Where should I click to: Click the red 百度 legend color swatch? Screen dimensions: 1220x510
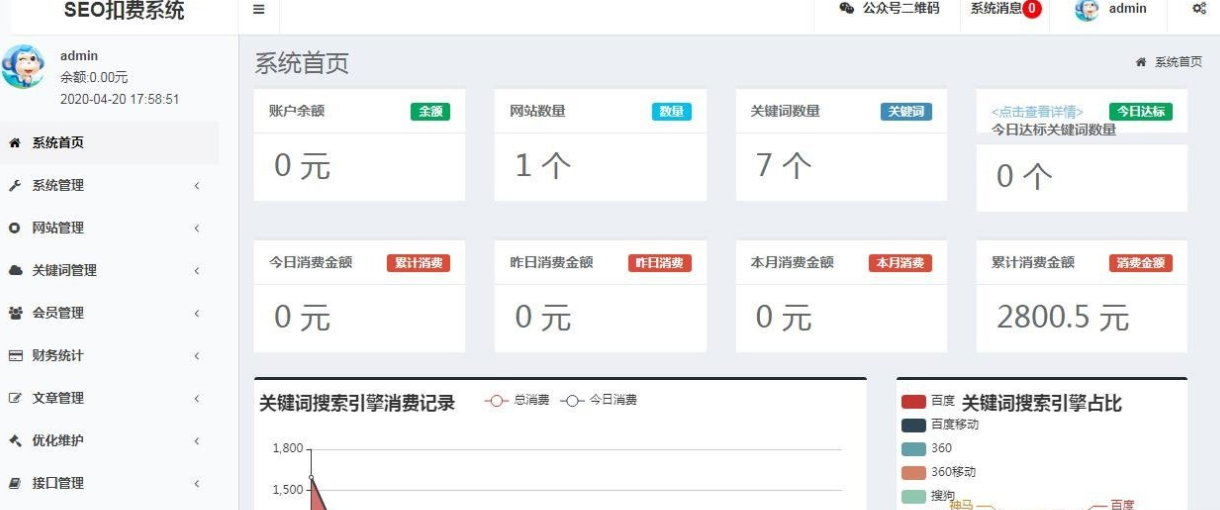coord(913,401)
